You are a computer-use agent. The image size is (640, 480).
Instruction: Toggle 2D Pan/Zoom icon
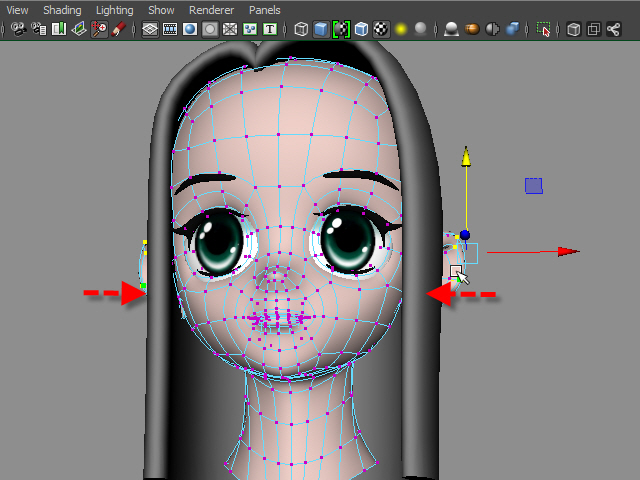pos(99,30)
